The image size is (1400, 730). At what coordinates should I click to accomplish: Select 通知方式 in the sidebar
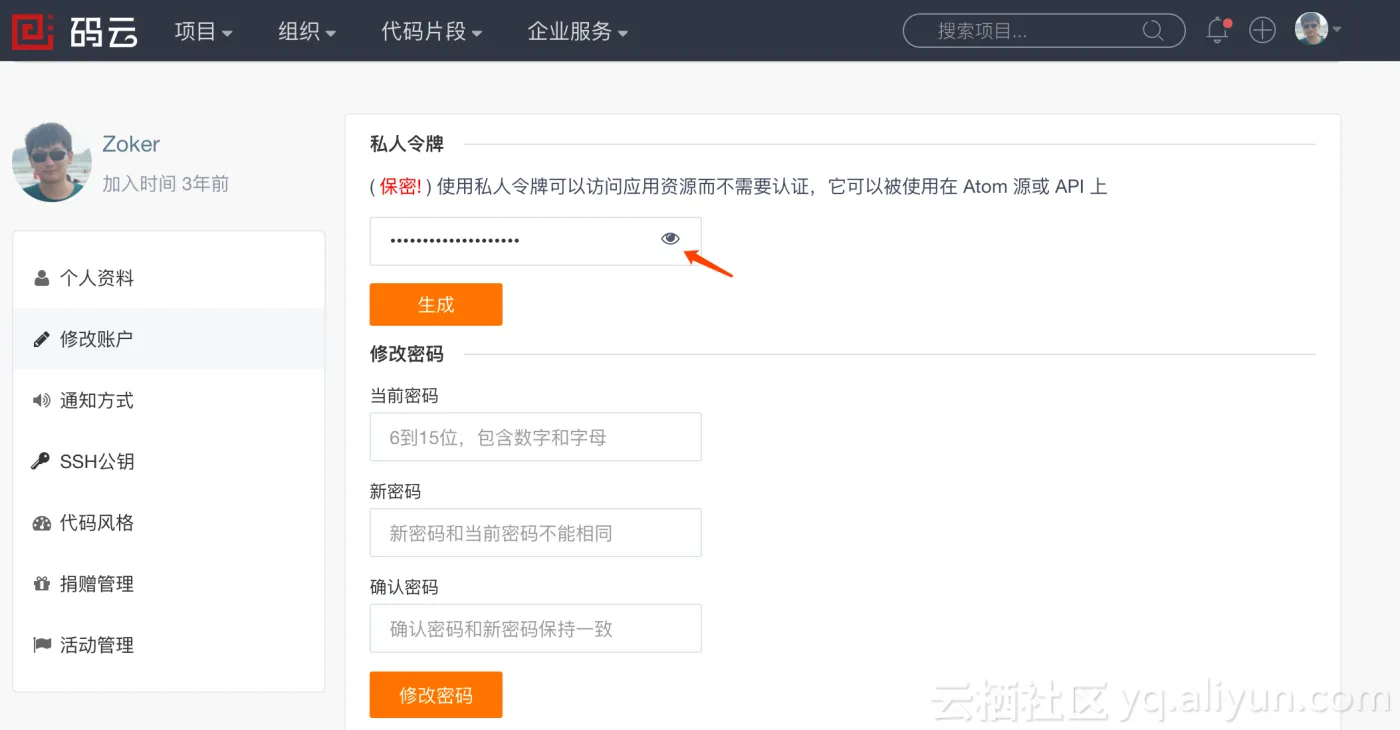pos(96,400)
